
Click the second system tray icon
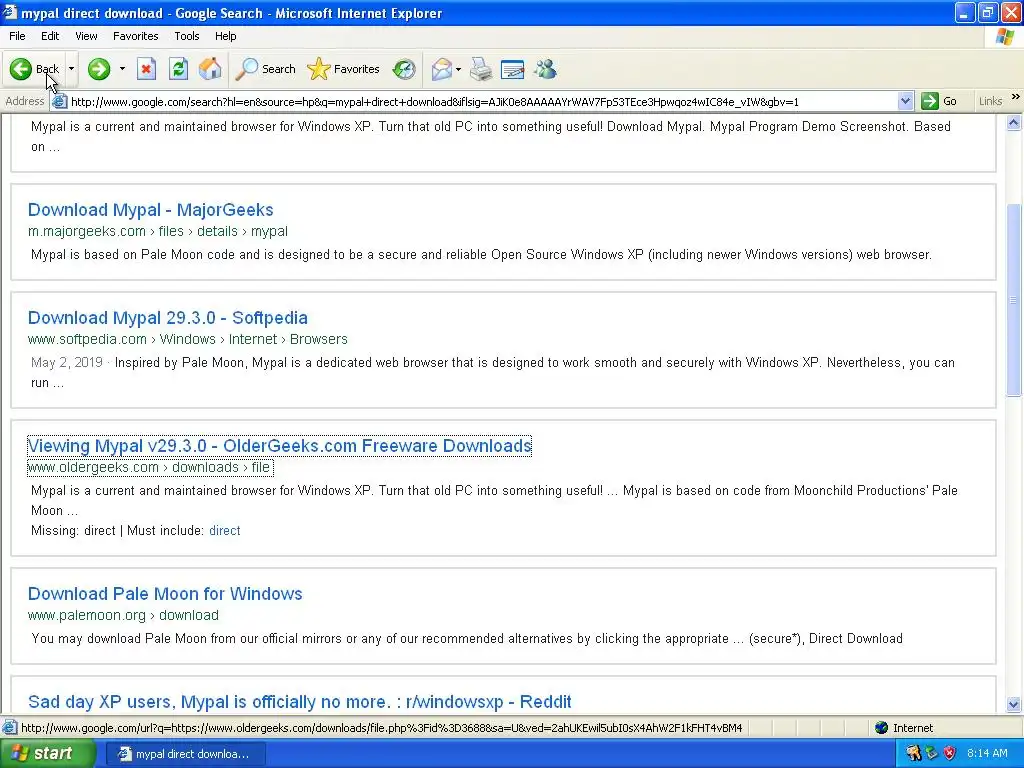tap(931, 753)
